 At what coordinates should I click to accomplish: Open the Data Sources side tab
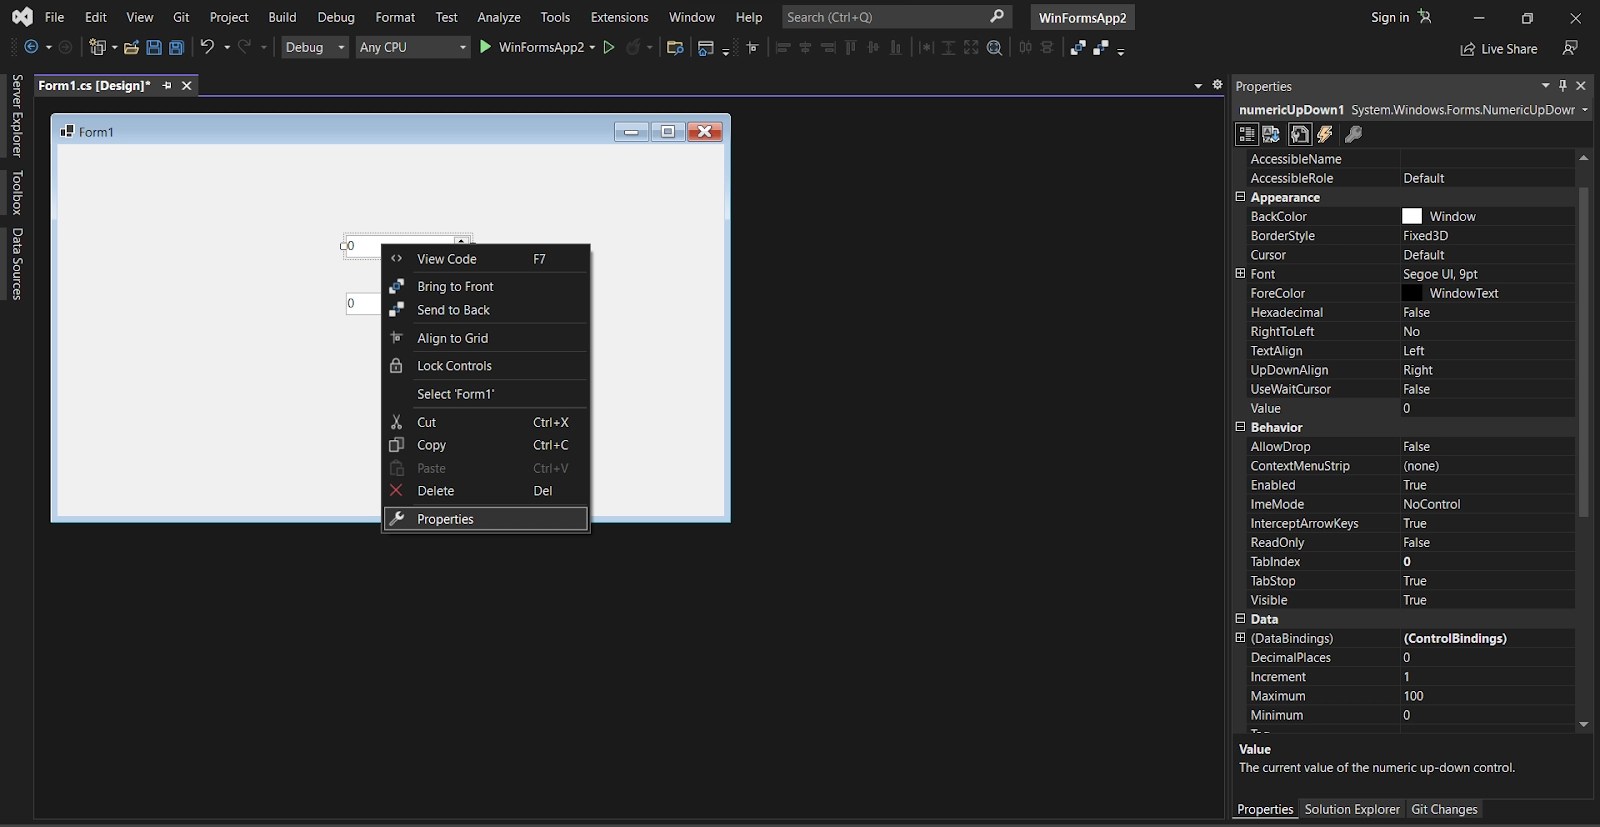17,264
